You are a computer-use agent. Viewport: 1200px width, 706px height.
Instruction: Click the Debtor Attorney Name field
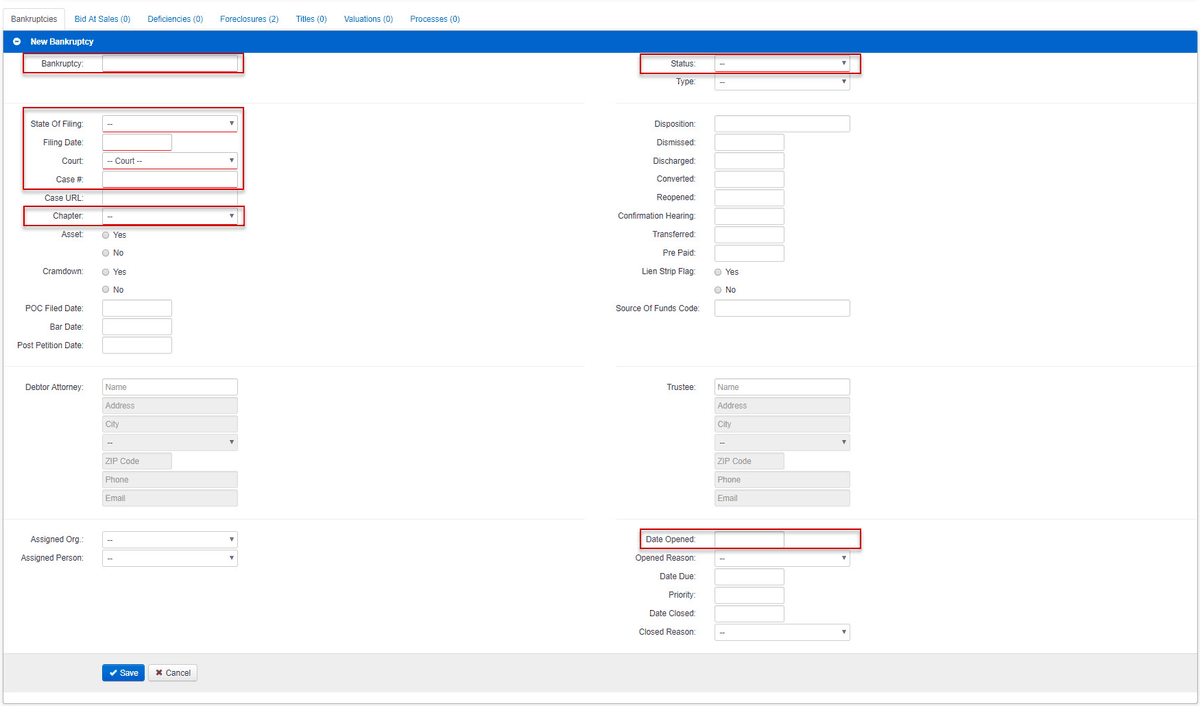point(170,387)
